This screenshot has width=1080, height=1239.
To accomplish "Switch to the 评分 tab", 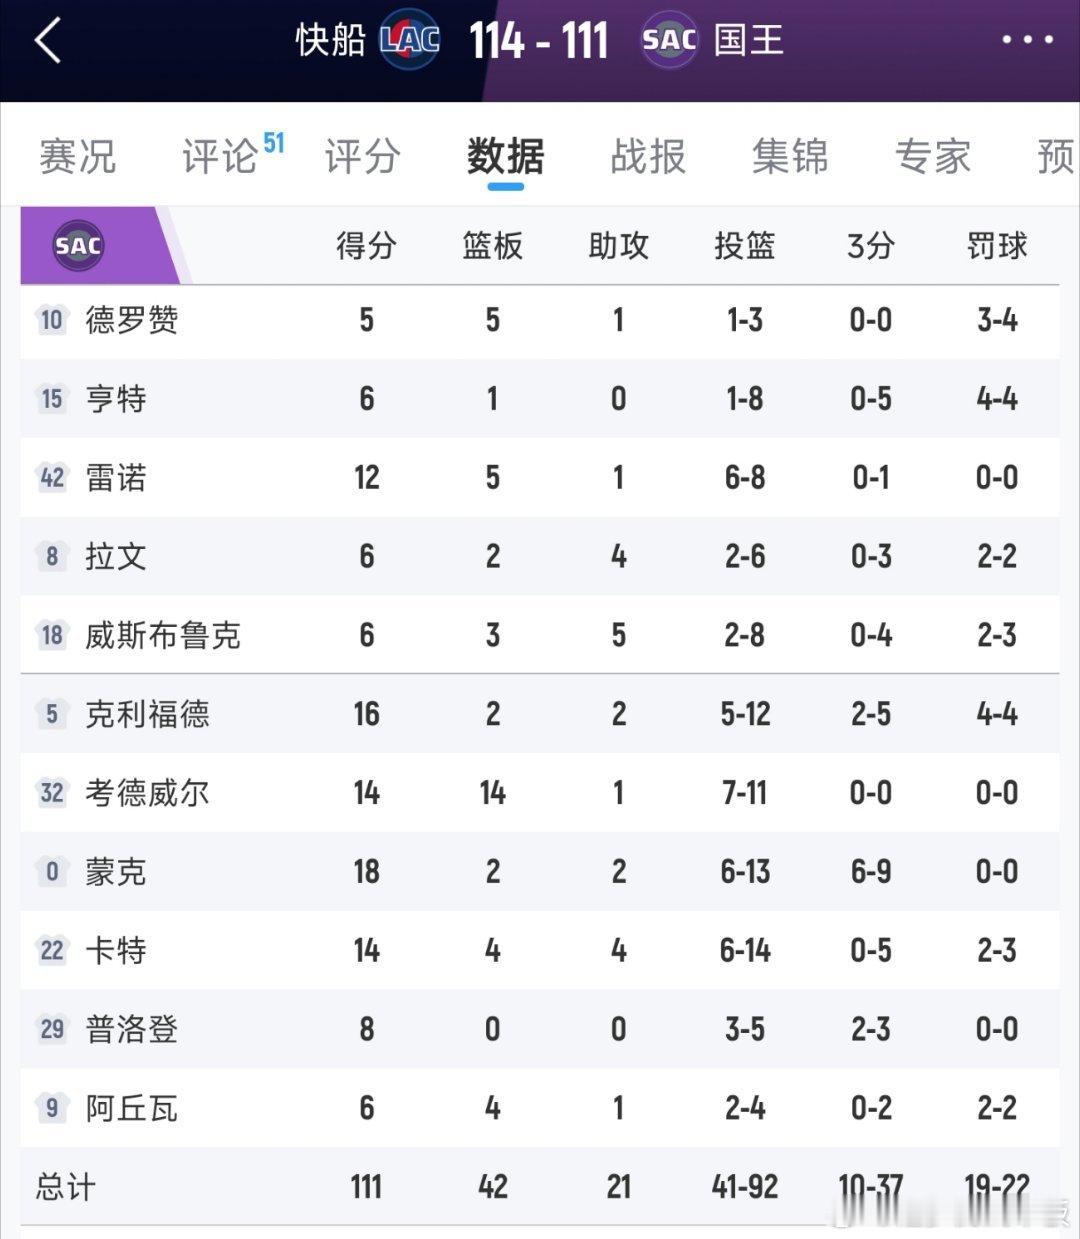I will click(x=362, y=157).
